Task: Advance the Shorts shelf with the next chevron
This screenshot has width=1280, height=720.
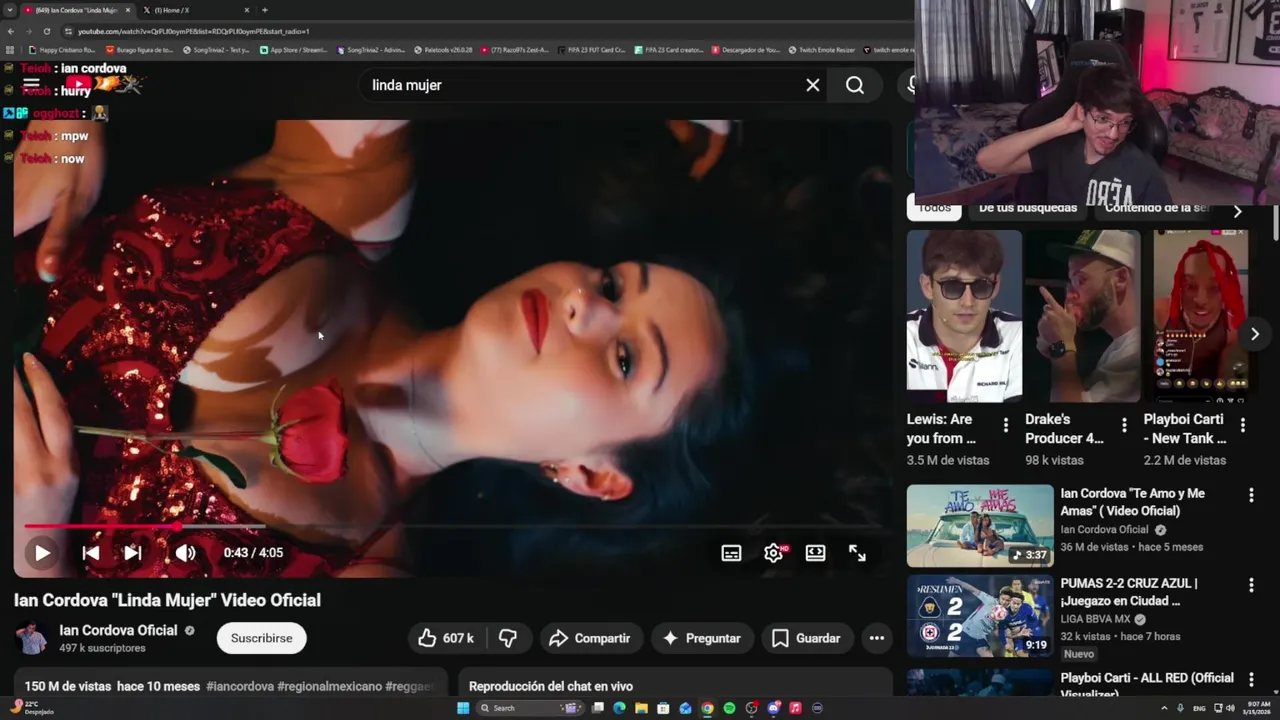Action: tap(1254, 334)
